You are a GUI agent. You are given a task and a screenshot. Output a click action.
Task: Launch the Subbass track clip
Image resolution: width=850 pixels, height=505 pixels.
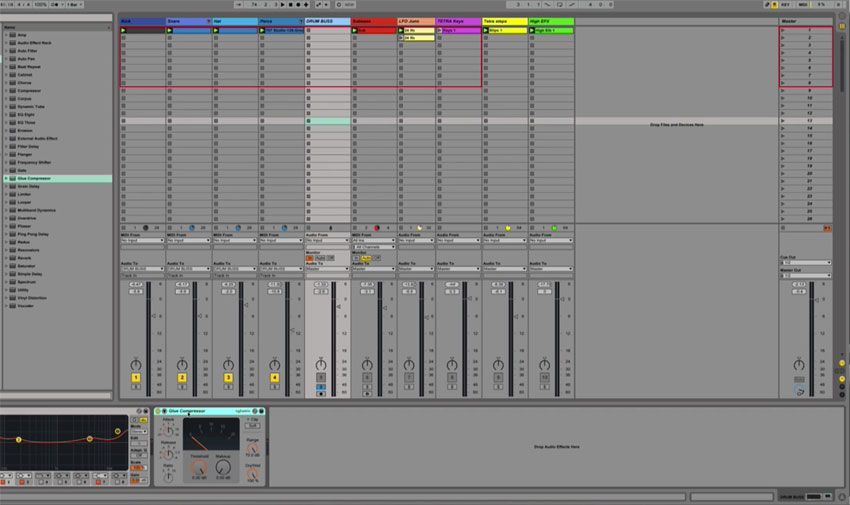tap(355, 30)
